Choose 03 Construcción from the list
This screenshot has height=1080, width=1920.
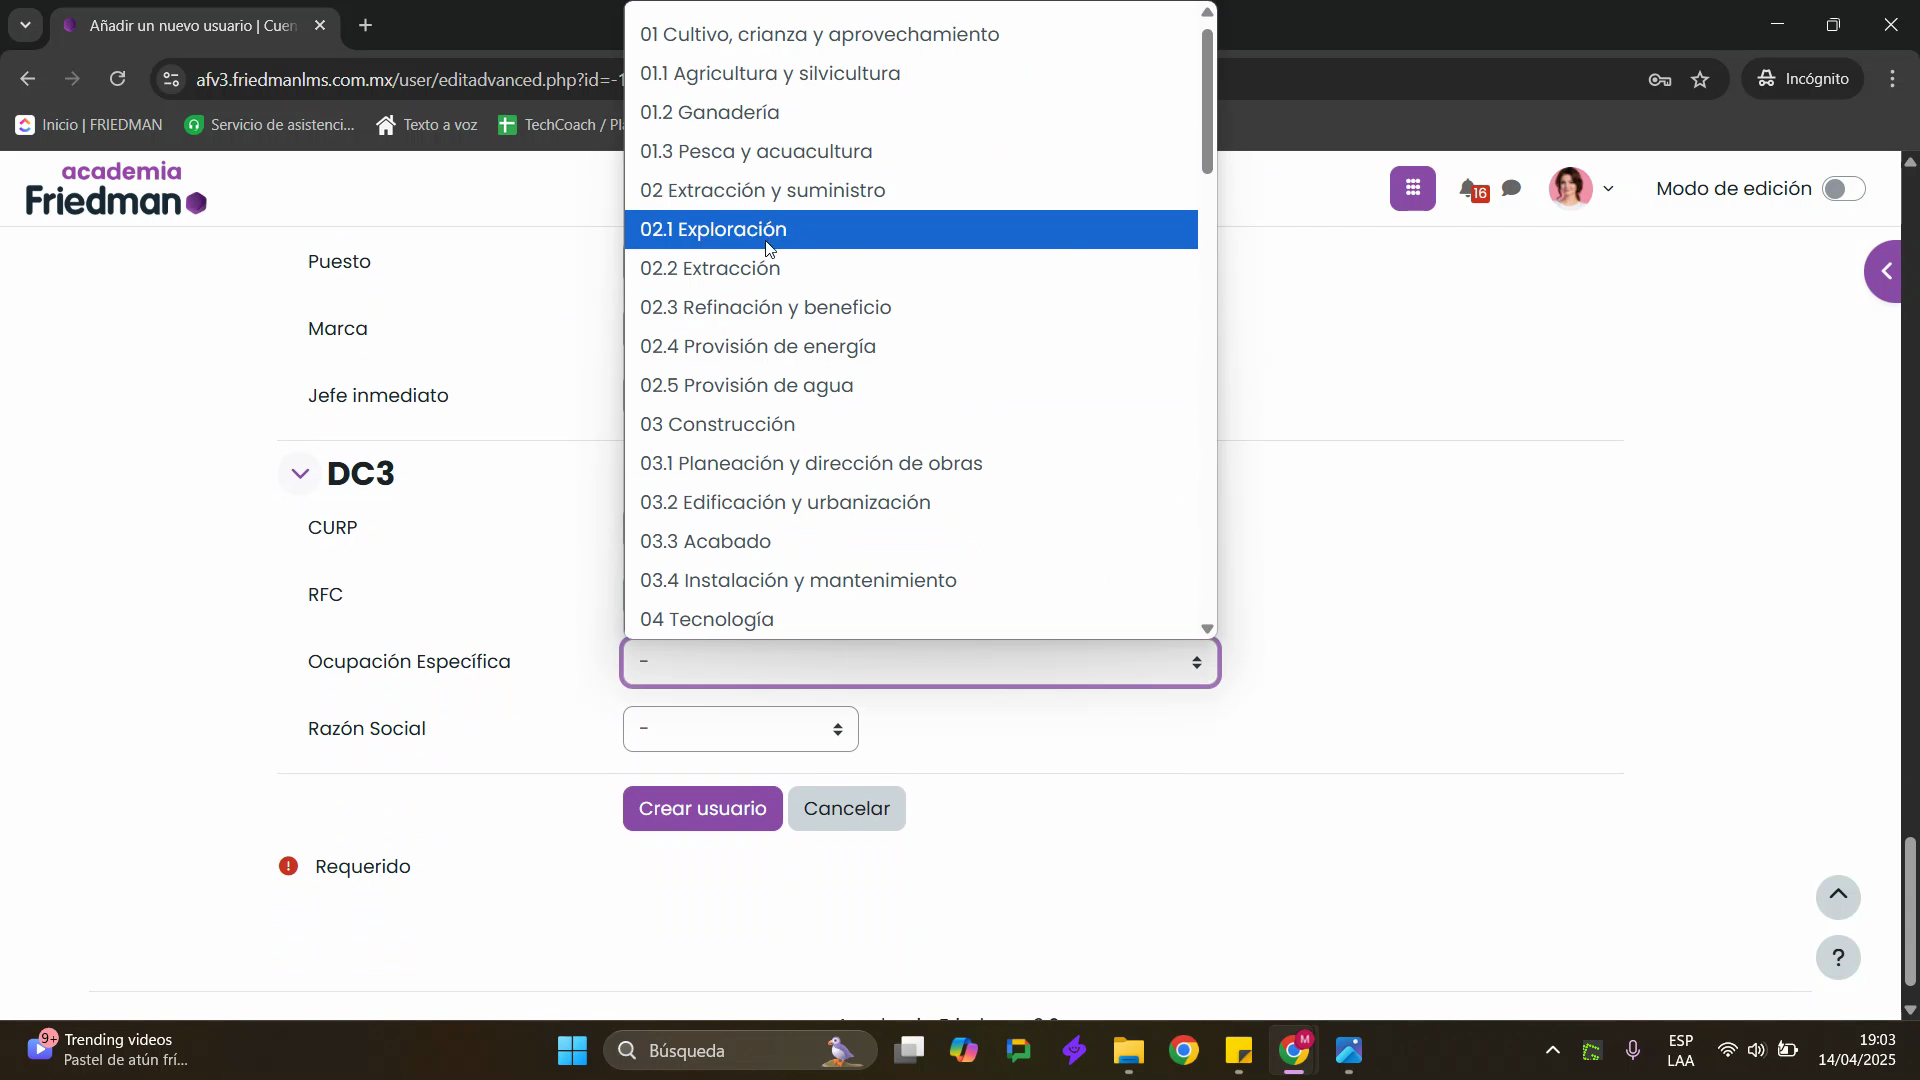point(718,424)
